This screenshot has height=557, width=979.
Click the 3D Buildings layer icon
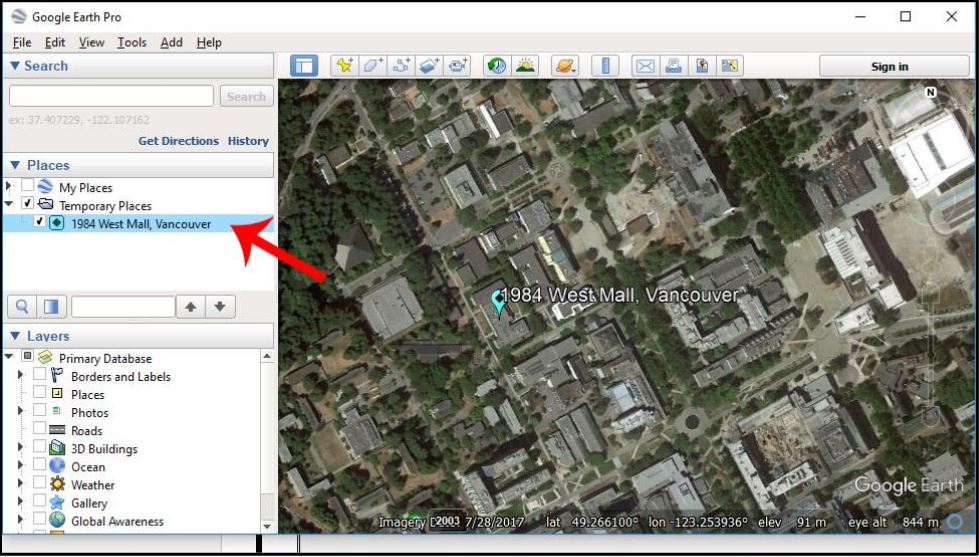coord(57,448)
